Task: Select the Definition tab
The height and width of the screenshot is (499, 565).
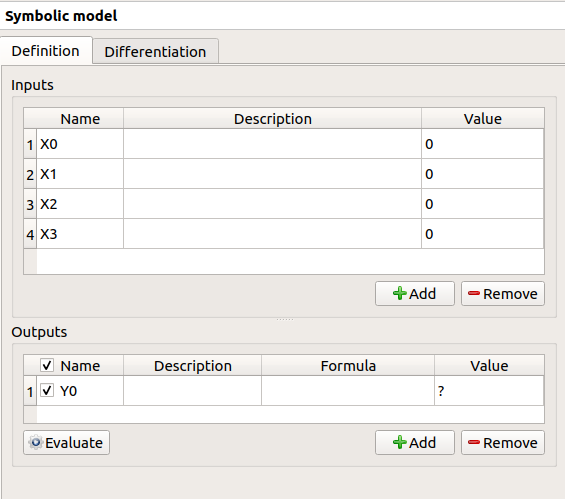Action: click(46, 51)
